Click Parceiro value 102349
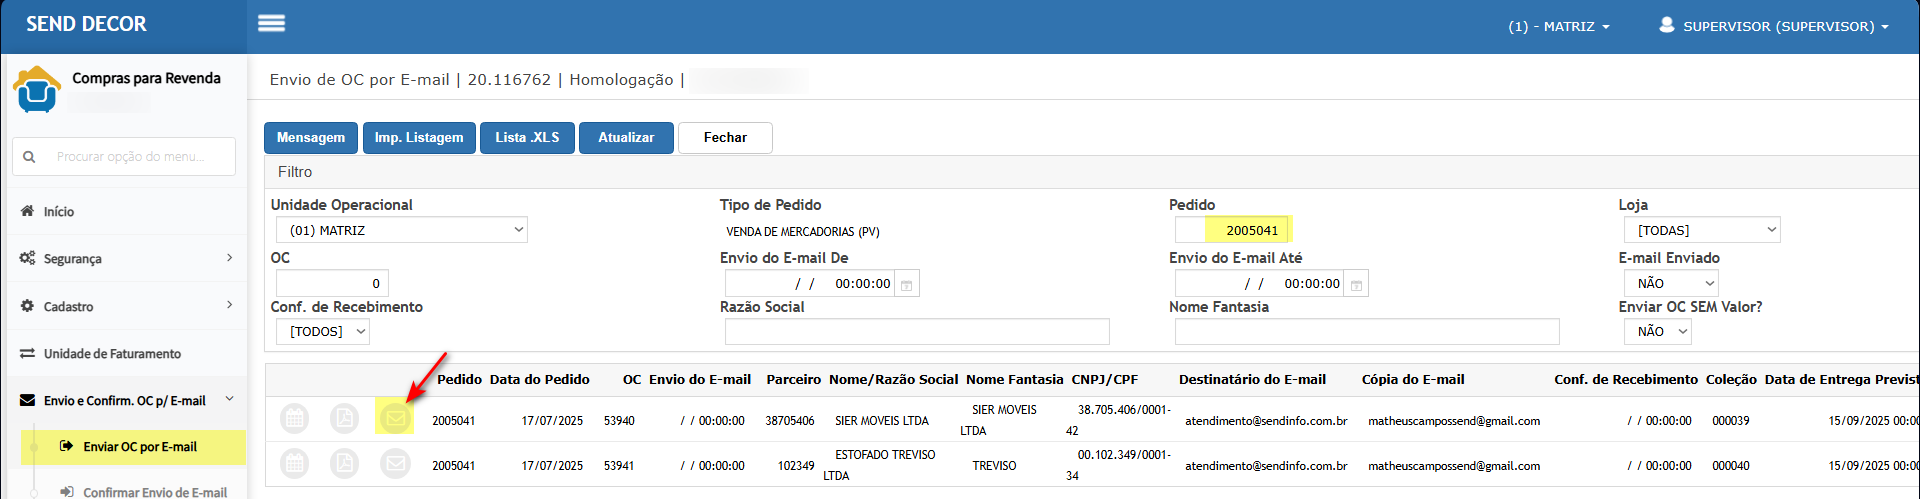This screenshot has height=499, width=1920. point(796,466)
